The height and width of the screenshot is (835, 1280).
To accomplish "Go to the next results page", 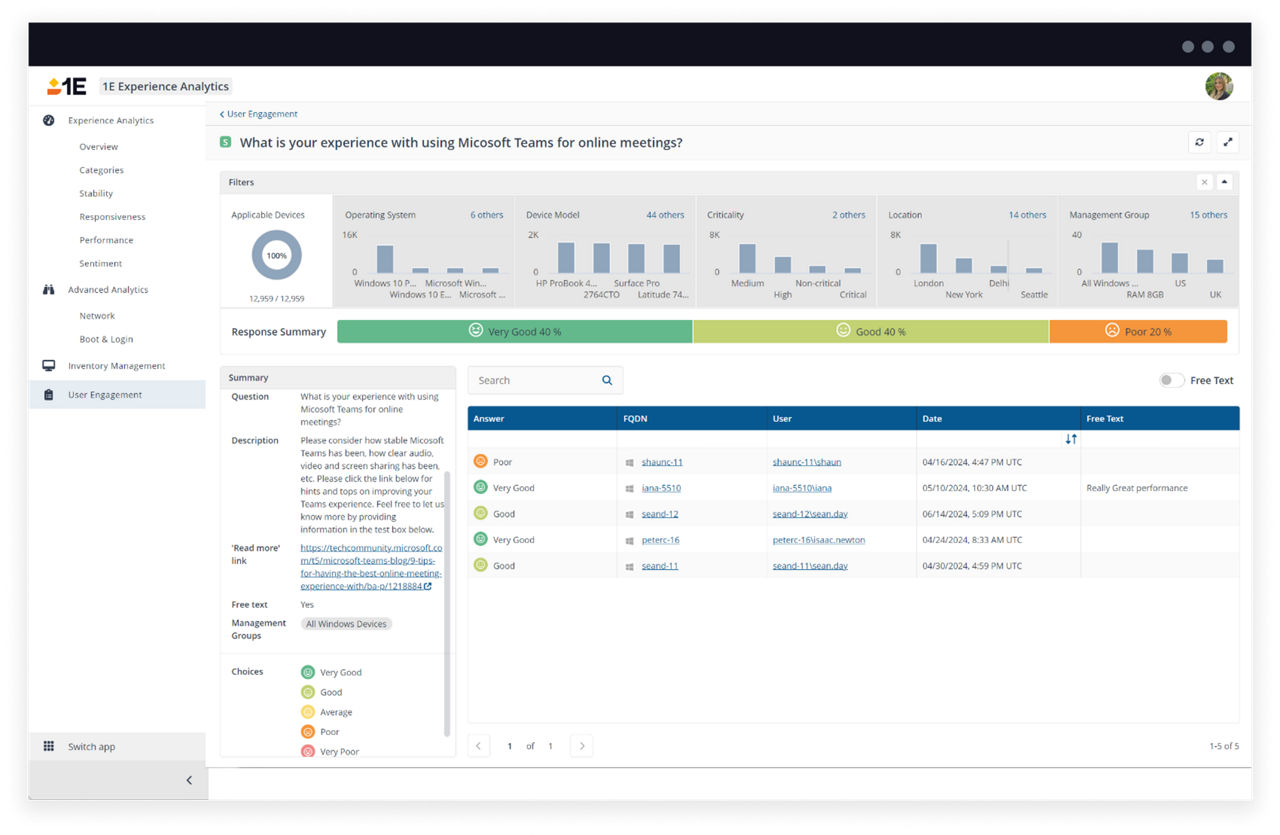I will pyautogui.click(x=581, y=746).
